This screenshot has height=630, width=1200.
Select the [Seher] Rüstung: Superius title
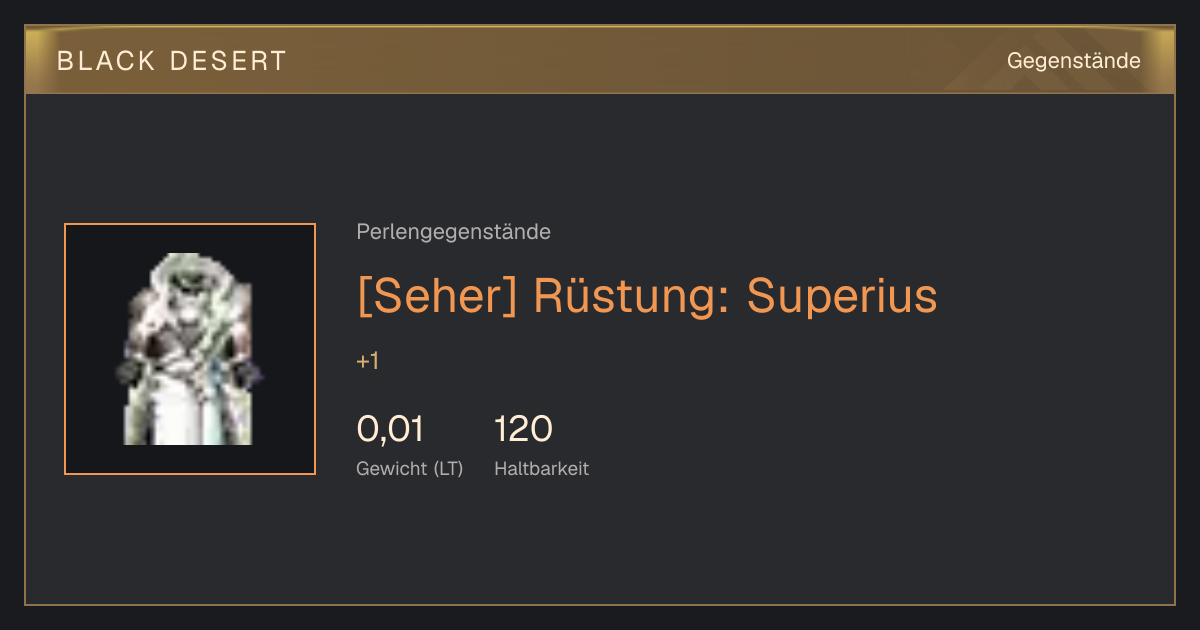coord(647,296)
